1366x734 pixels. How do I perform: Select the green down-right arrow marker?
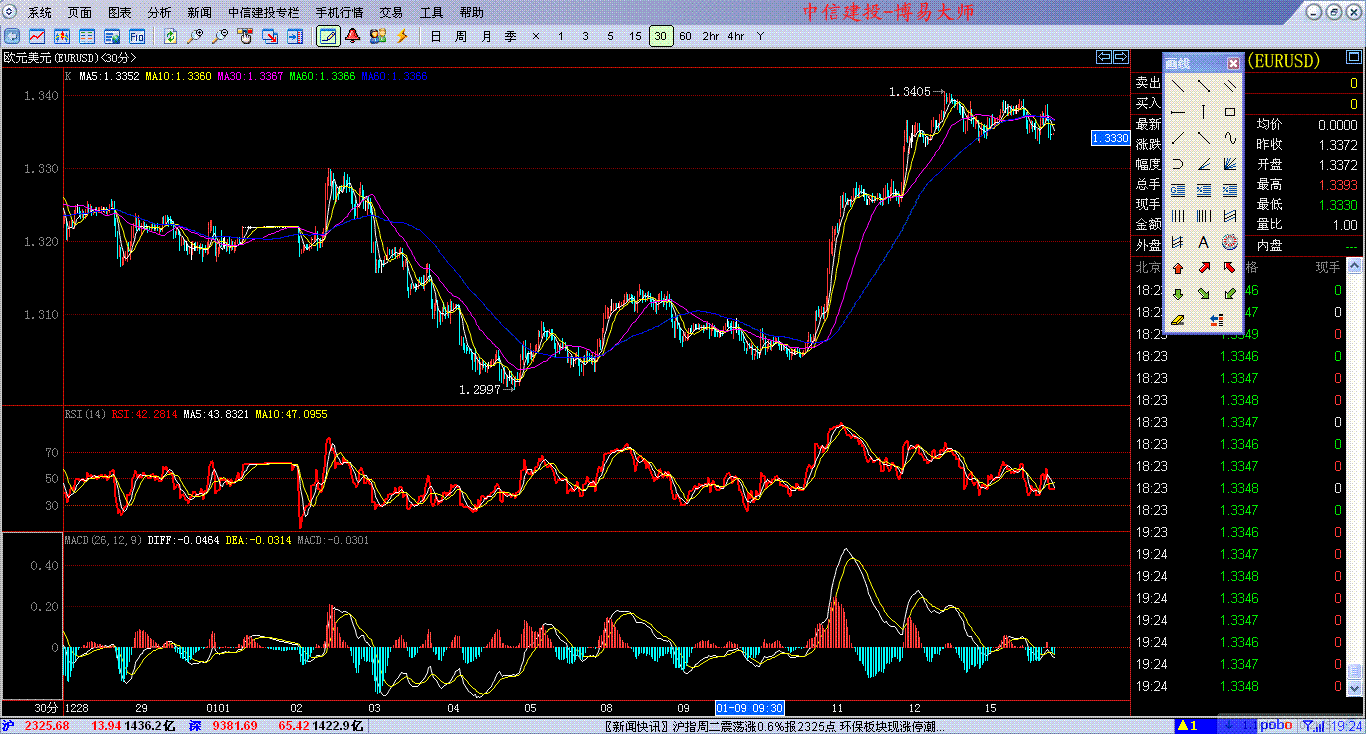coord(1204,294)
